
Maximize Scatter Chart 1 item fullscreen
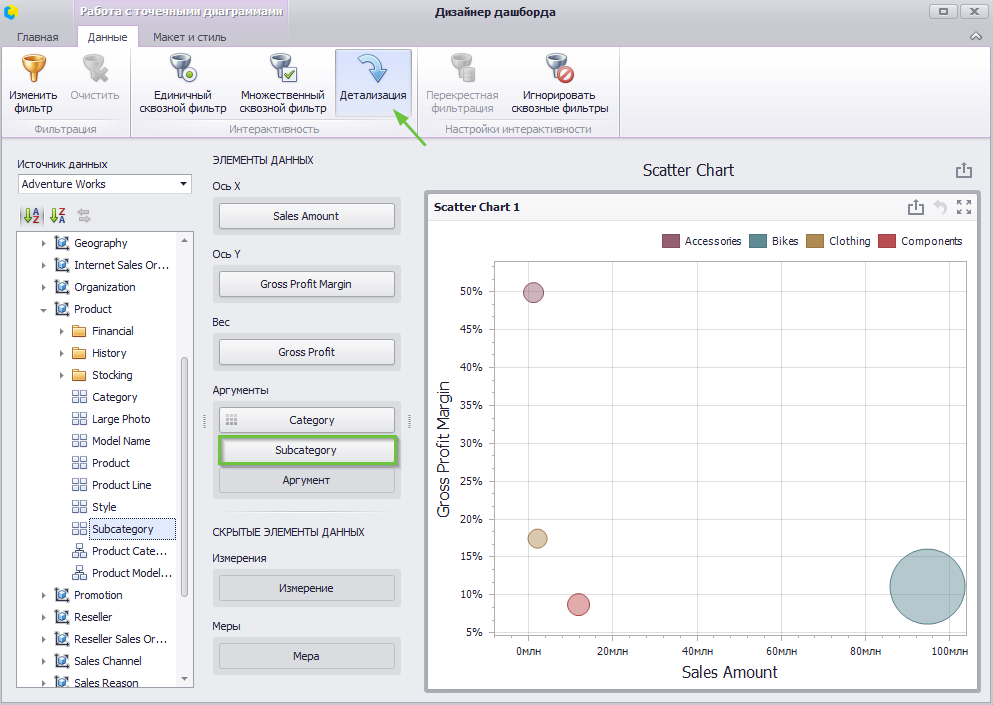click(x=964, y=206)
